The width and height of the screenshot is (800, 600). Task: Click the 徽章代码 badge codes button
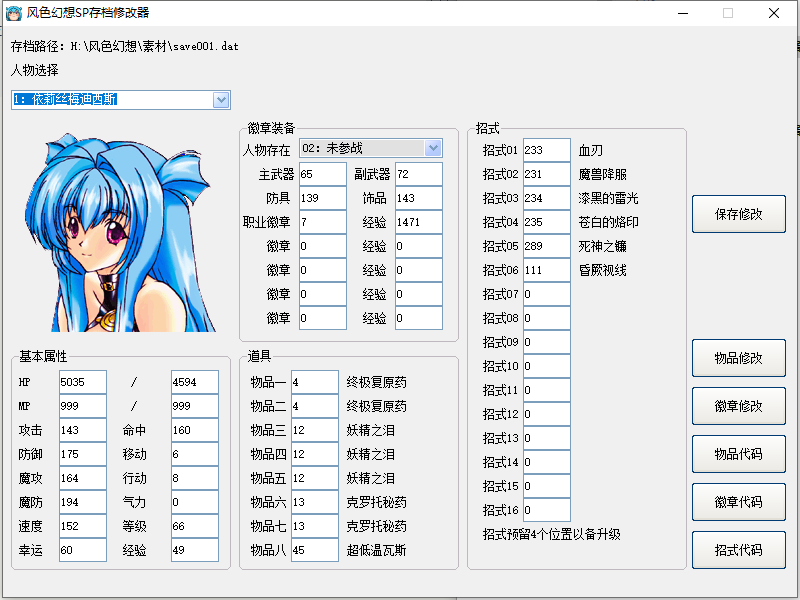tap(738, 502)
